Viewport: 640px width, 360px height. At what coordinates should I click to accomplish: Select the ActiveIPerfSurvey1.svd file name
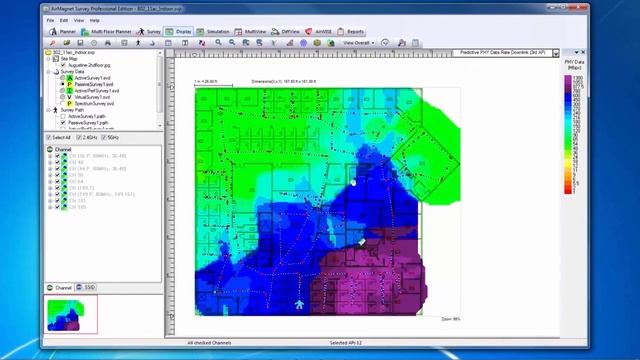point(97,91)
